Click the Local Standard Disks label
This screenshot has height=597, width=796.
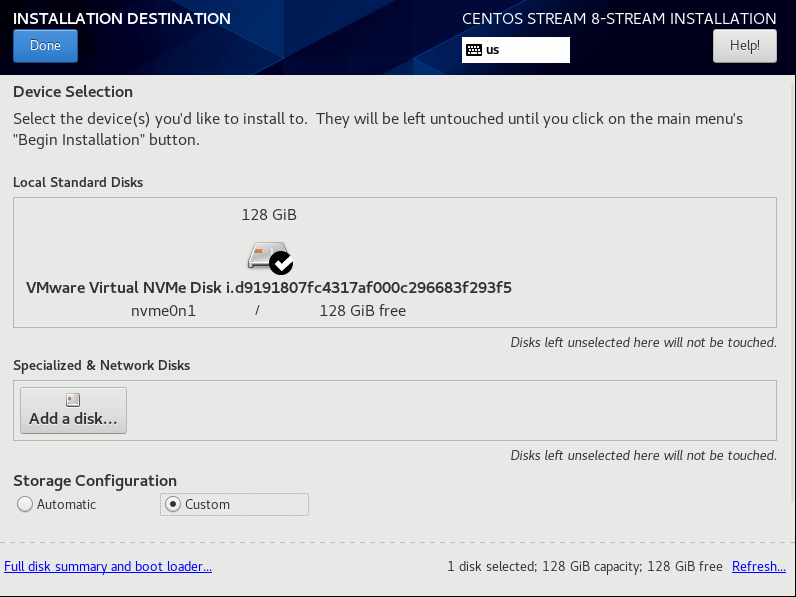[78, 182]
